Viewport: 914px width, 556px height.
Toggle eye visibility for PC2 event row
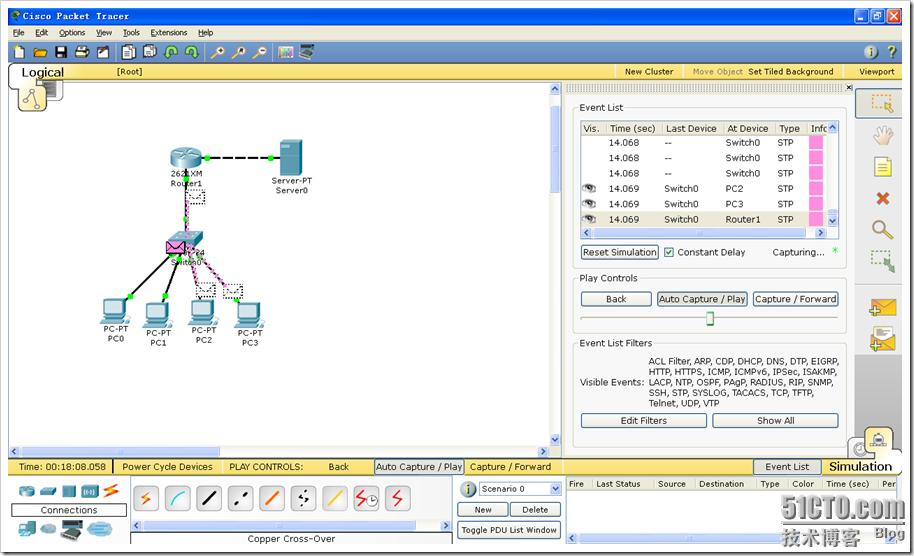[590, 188]
